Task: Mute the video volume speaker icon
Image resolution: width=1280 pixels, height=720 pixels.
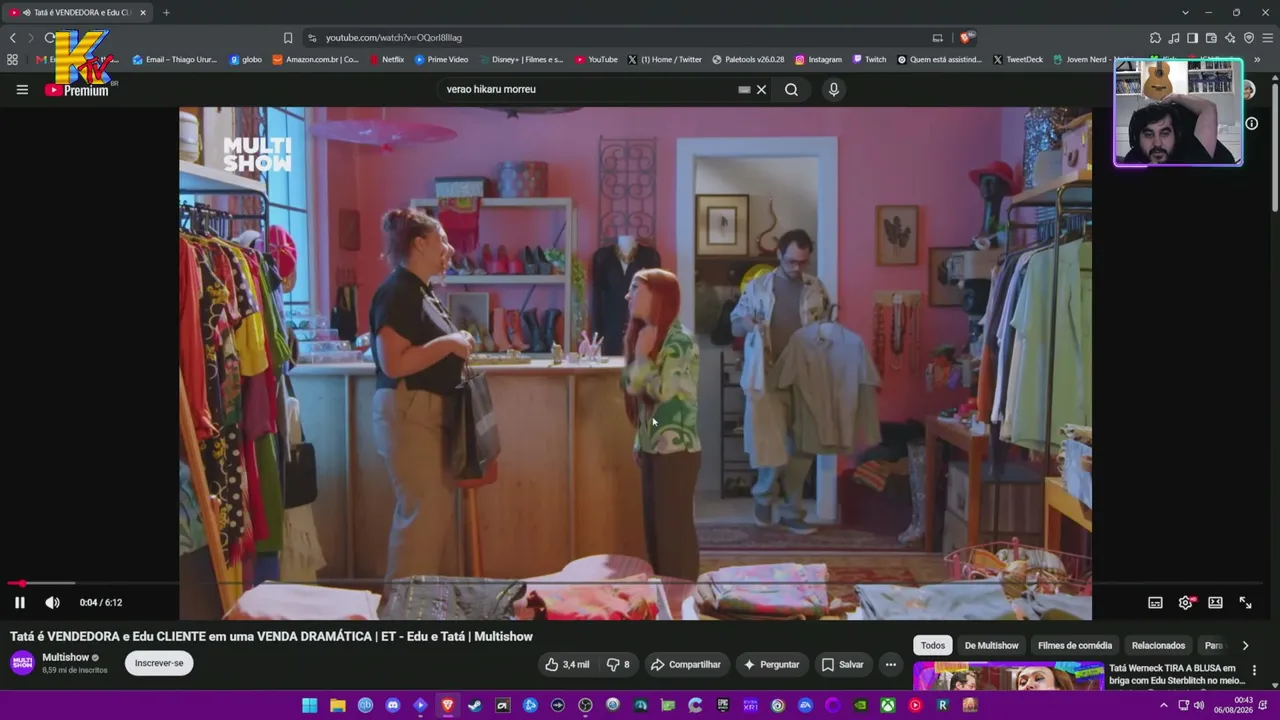Action: [53, 602]
